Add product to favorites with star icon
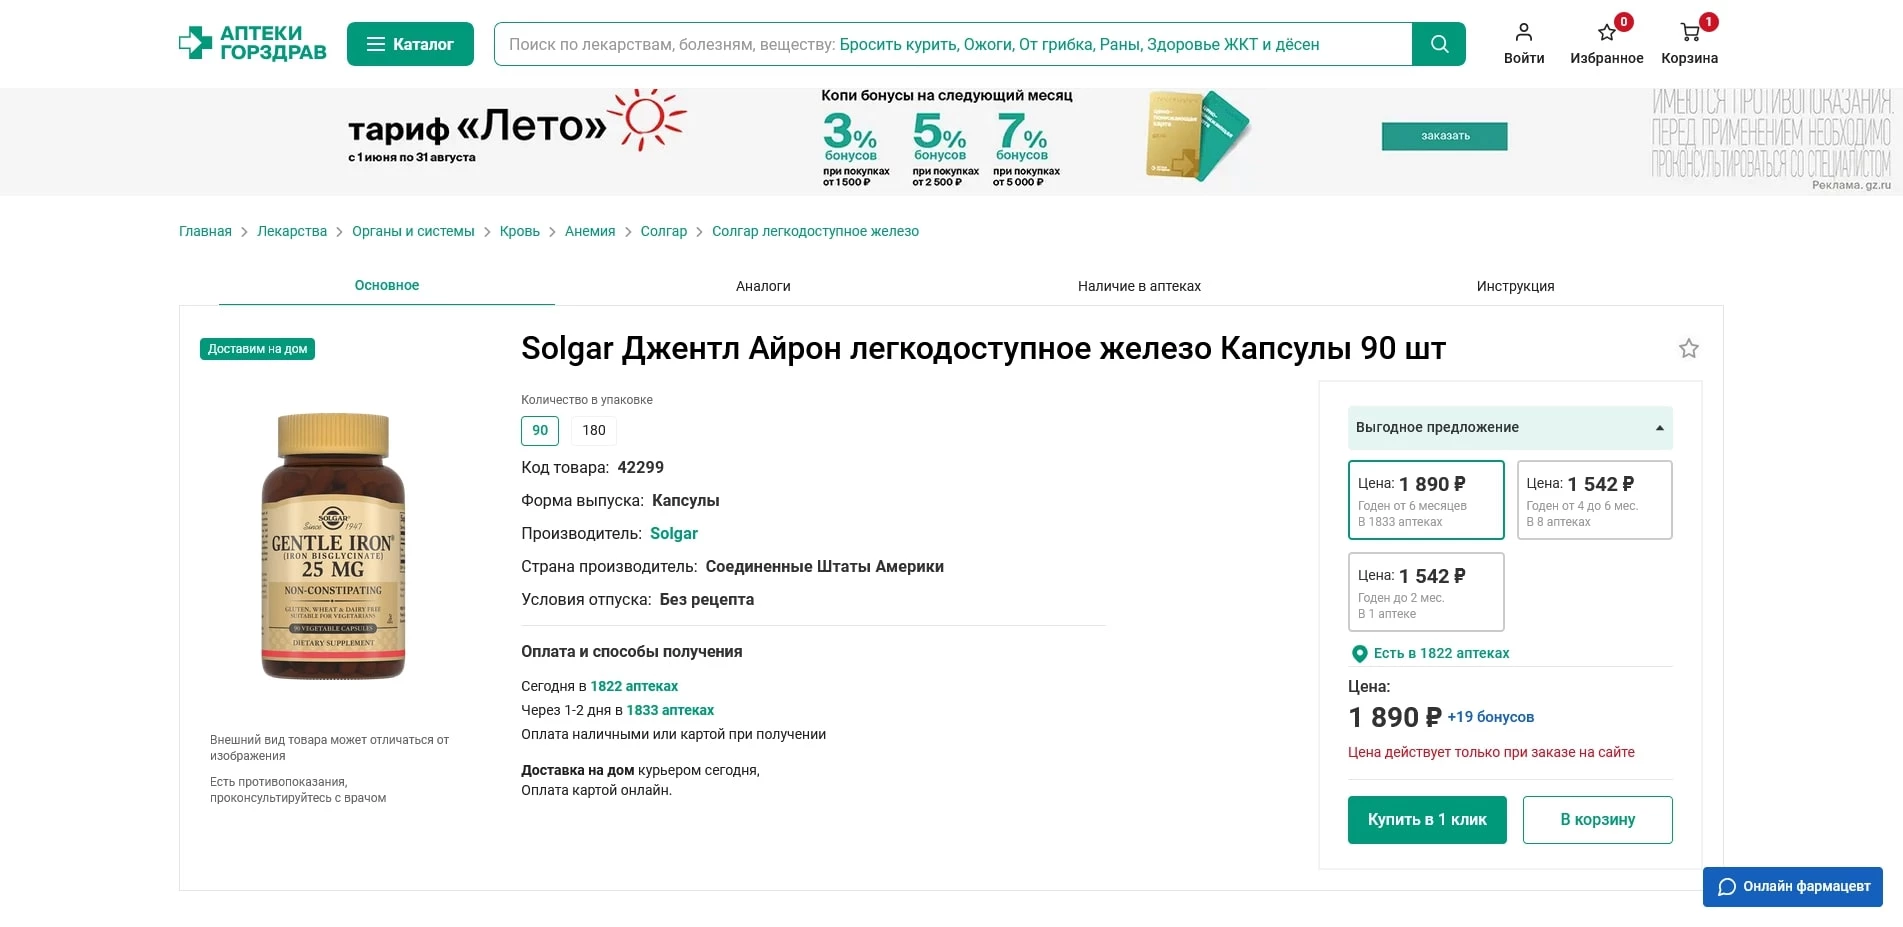Image resolution: width=1903 pixels, height=927 pixels. click(x=1688, y=349)
